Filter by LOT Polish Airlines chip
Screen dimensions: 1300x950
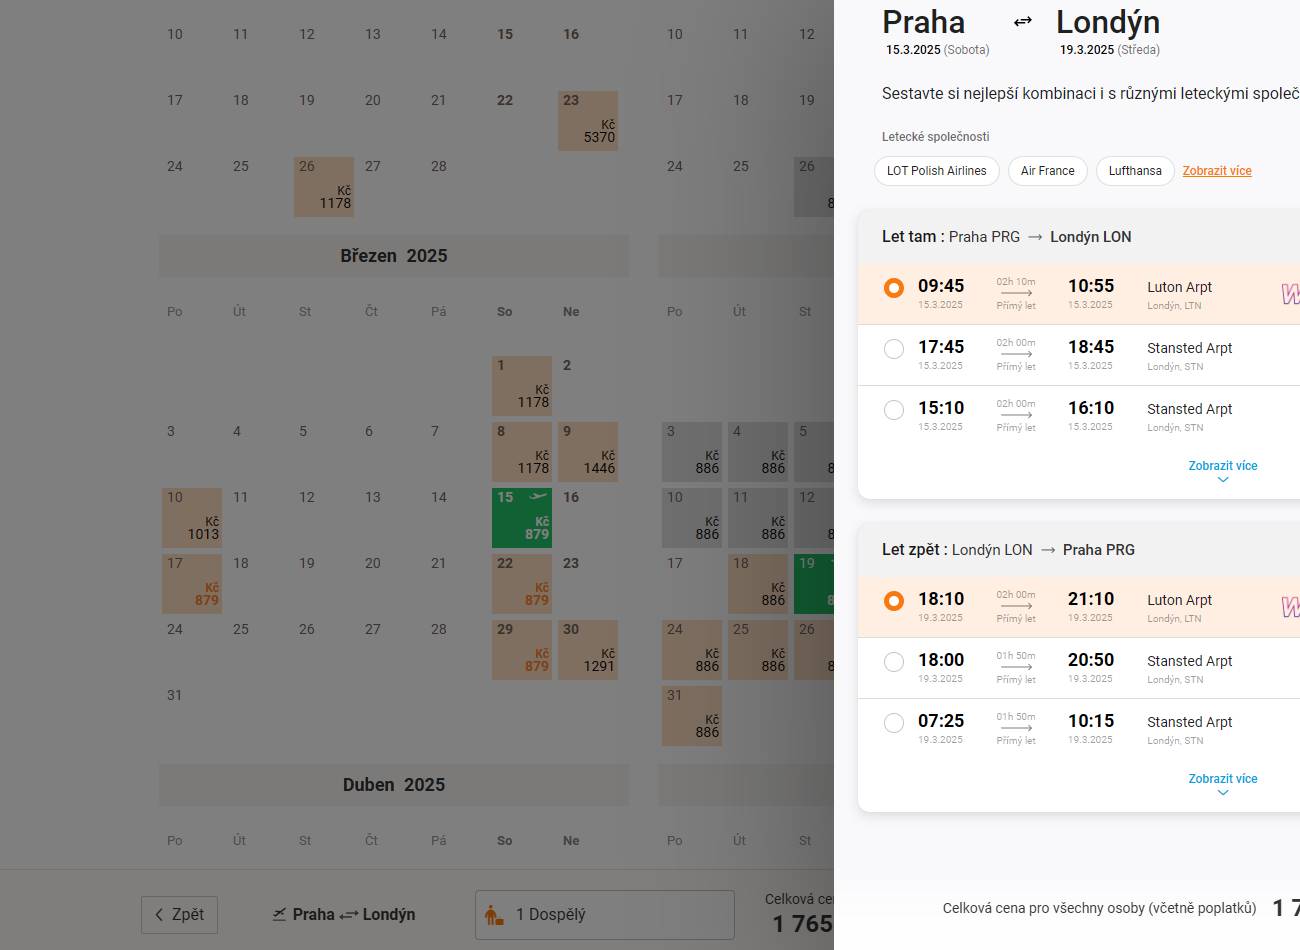pyautogui.click(x=936, y=171)
